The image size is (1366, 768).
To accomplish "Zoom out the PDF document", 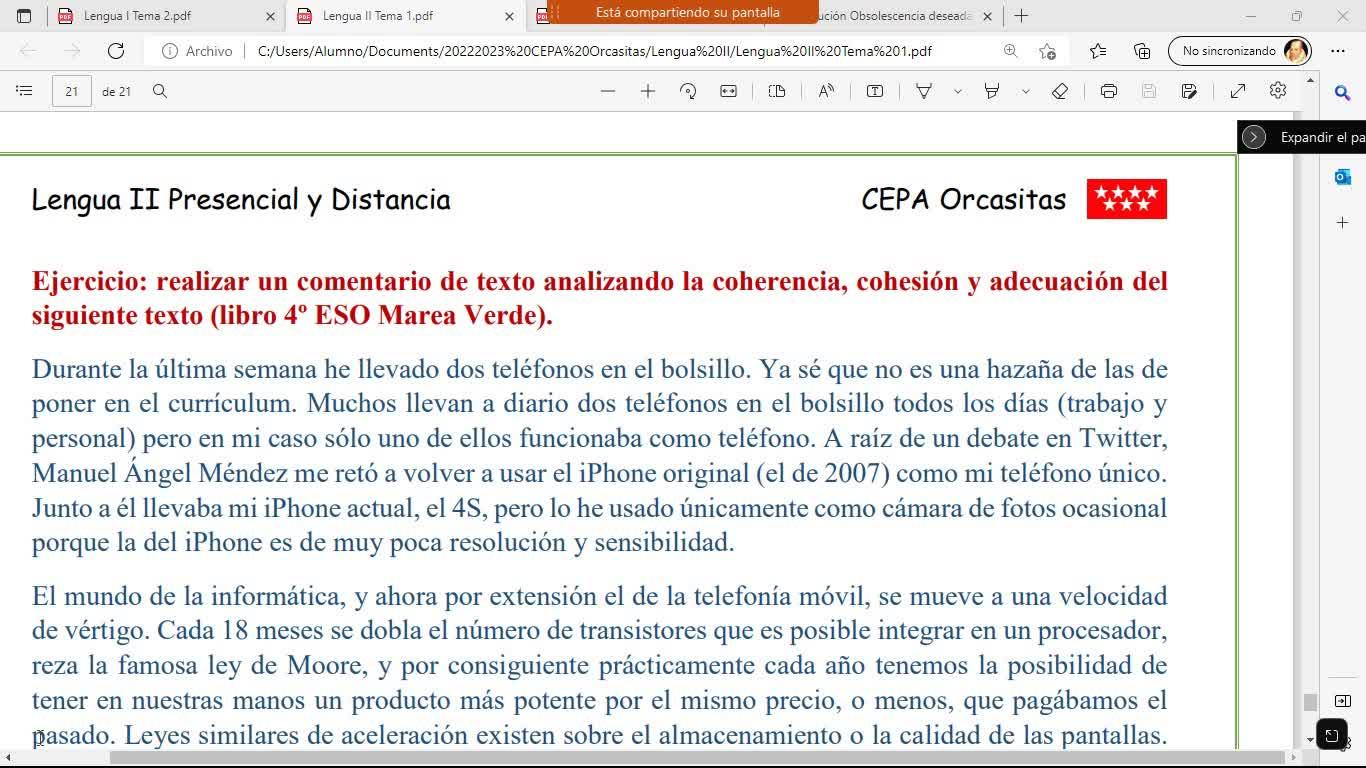I will point(608,91).
